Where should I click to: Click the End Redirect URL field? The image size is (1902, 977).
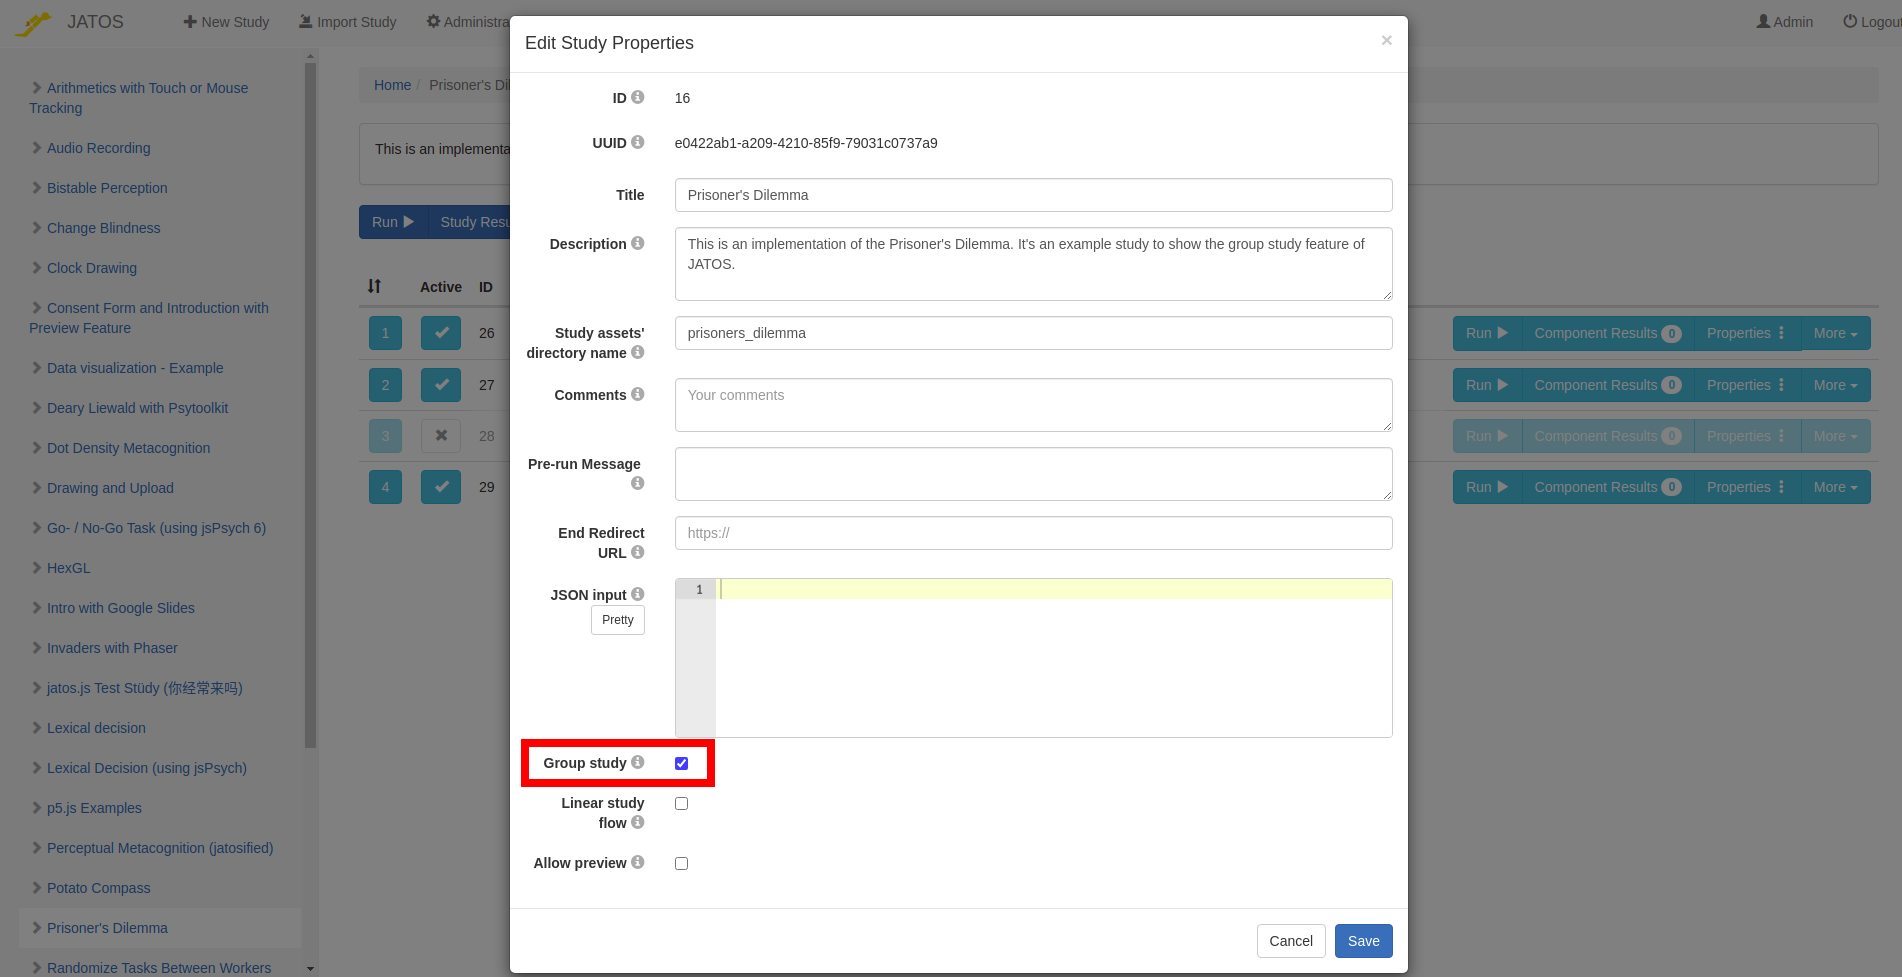1033,533
